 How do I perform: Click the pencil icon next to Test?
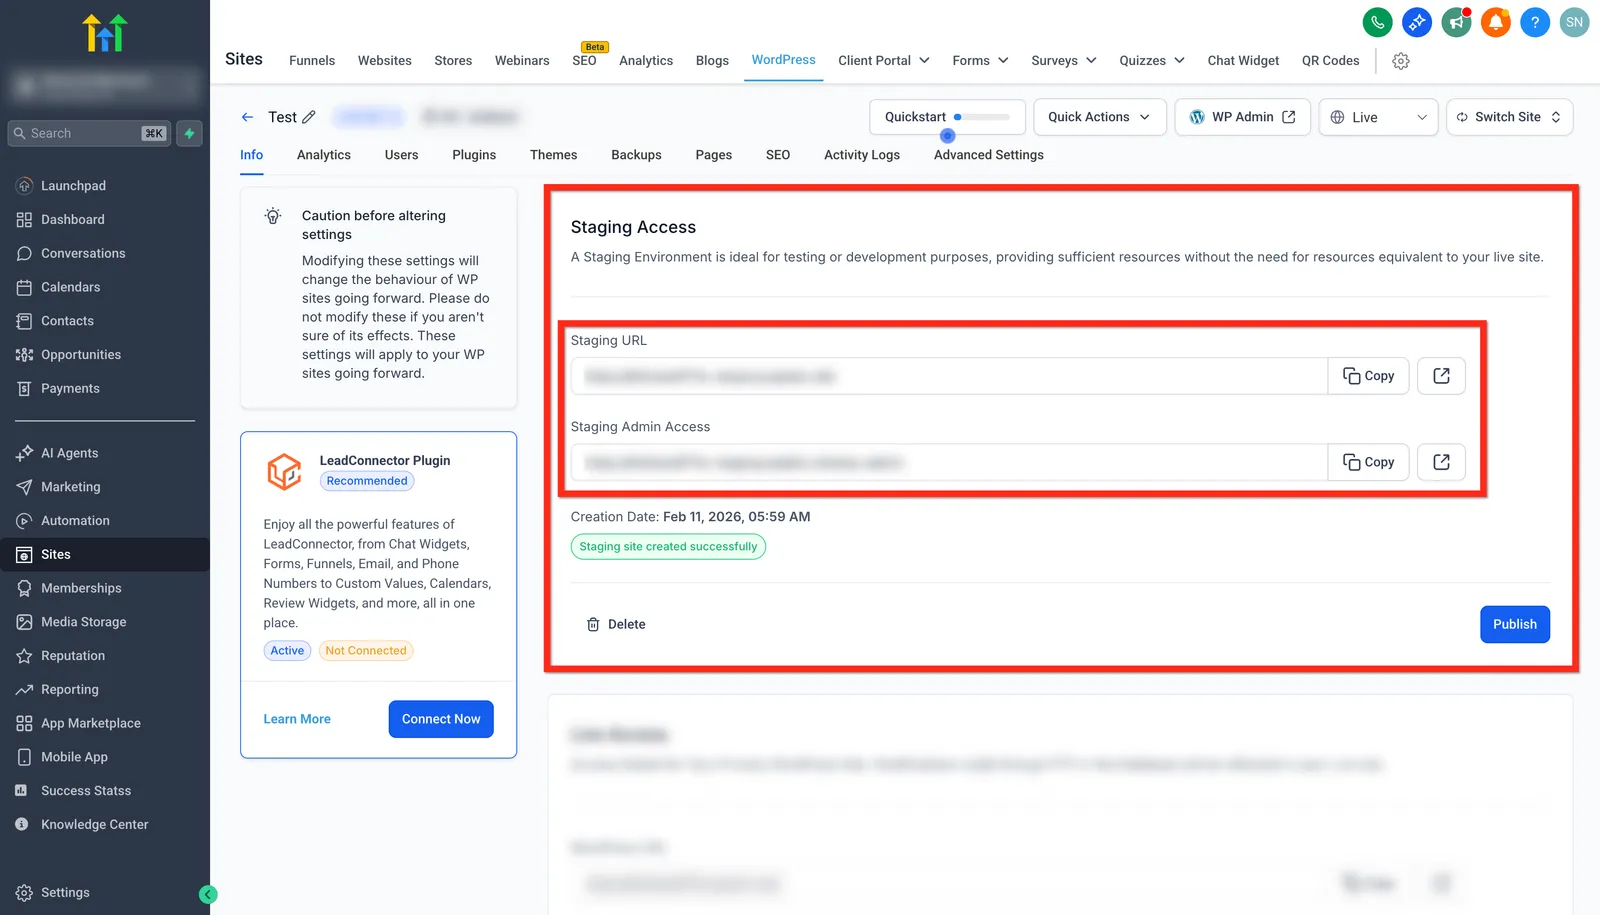click(x=309, y=117)
